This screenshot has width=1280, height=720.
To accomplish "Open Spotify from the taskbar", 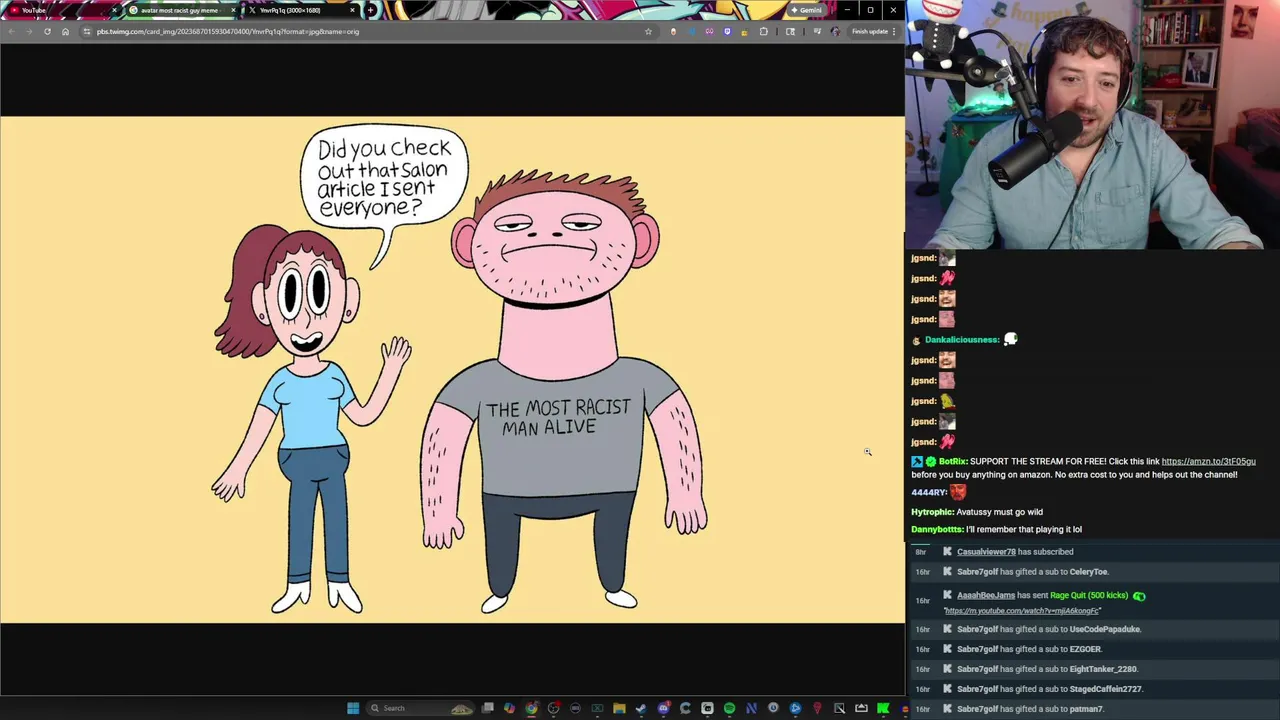I will (730, 708).
